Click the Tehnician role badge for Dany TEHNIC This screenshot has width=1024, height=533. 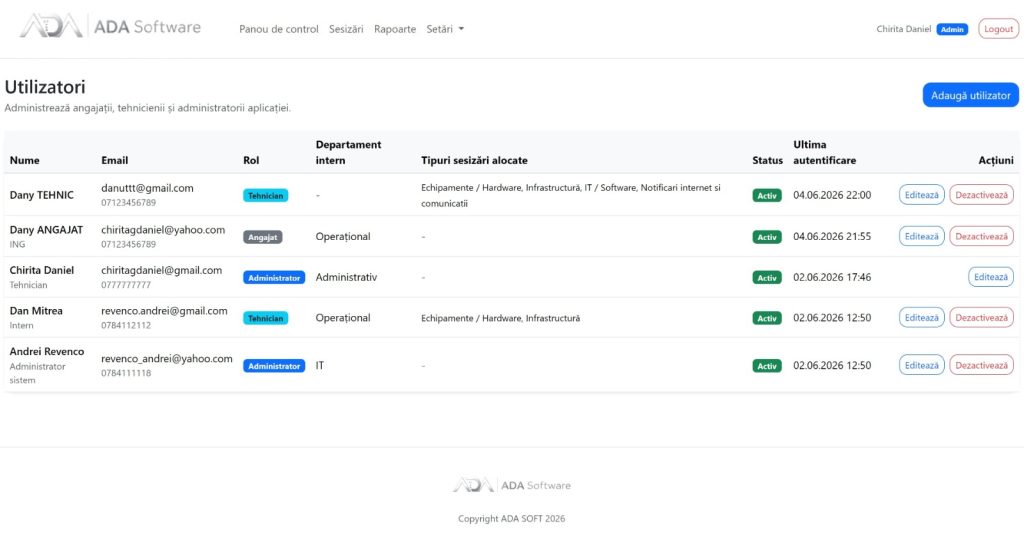[265, 195]
